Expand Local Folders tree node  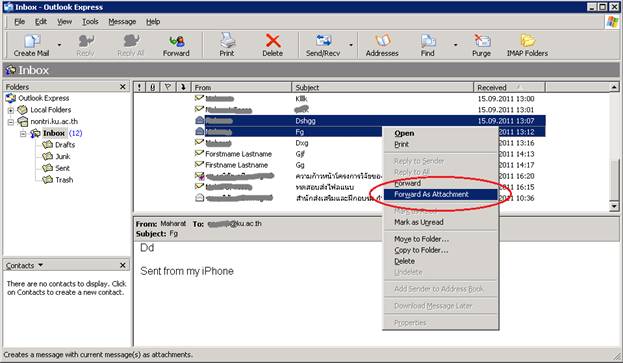click(x=11, y=110)
